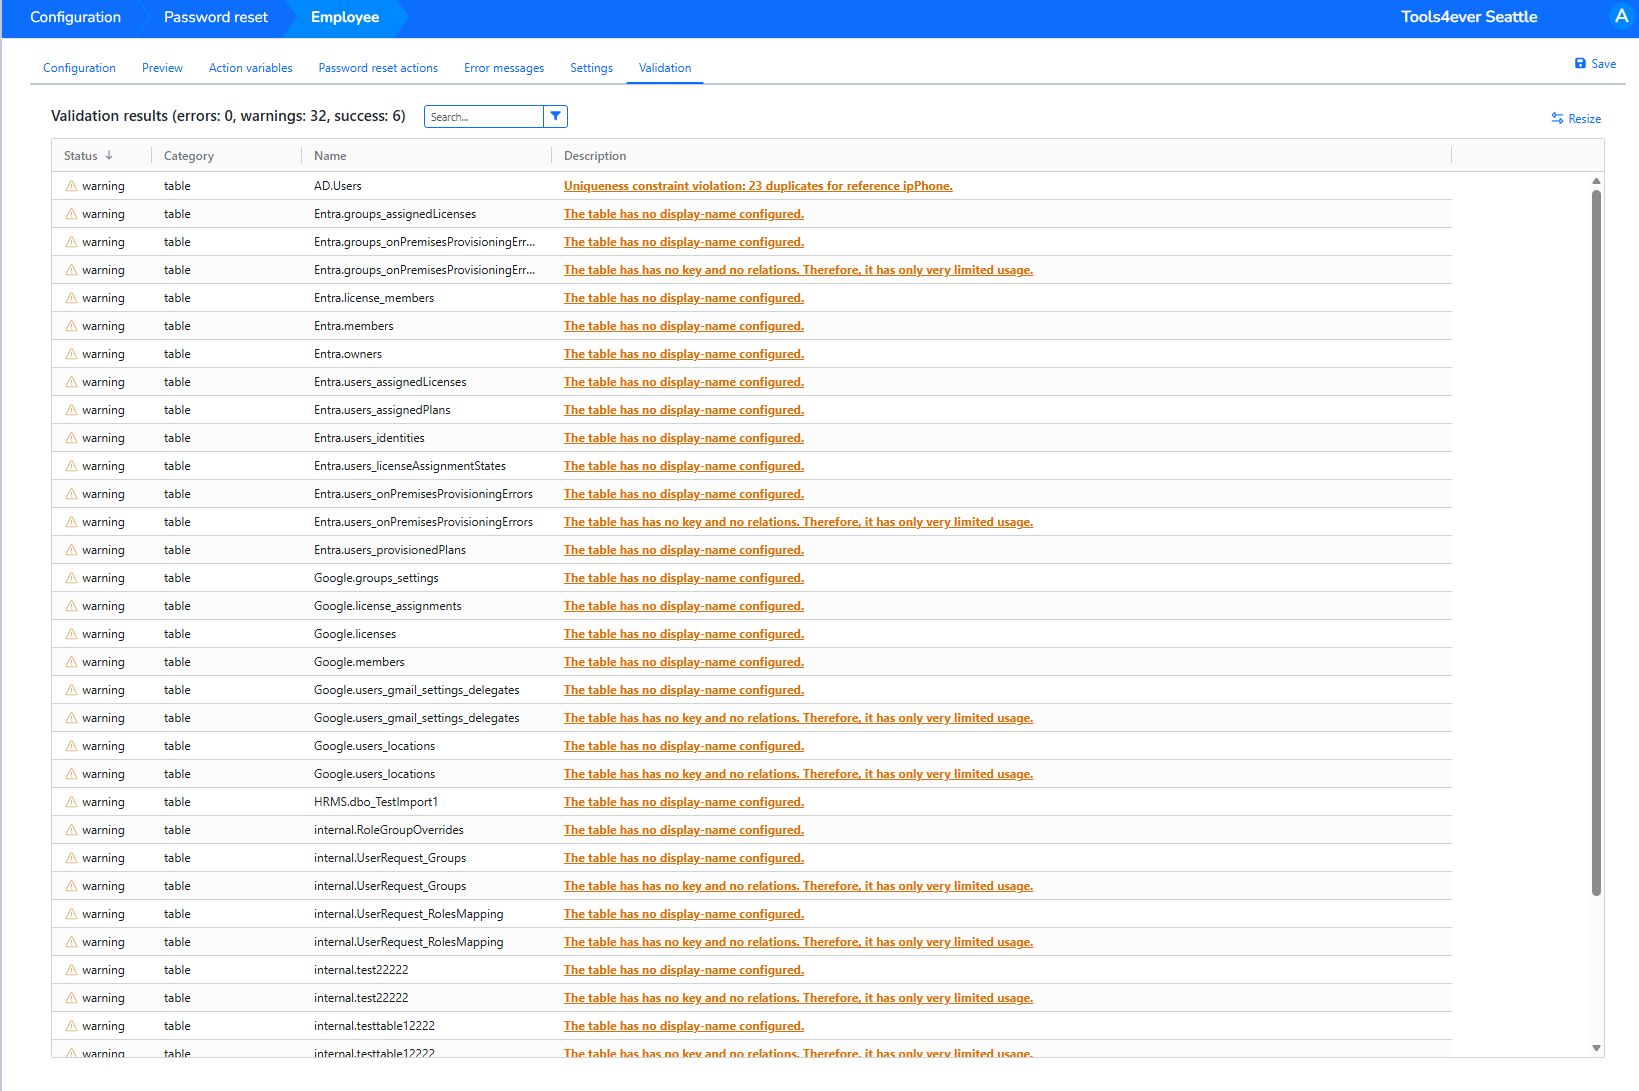Open display-name warning link for Entra.users_assignedPlans
This screenshot has height=1091, width=1639.
coord(684,410)
